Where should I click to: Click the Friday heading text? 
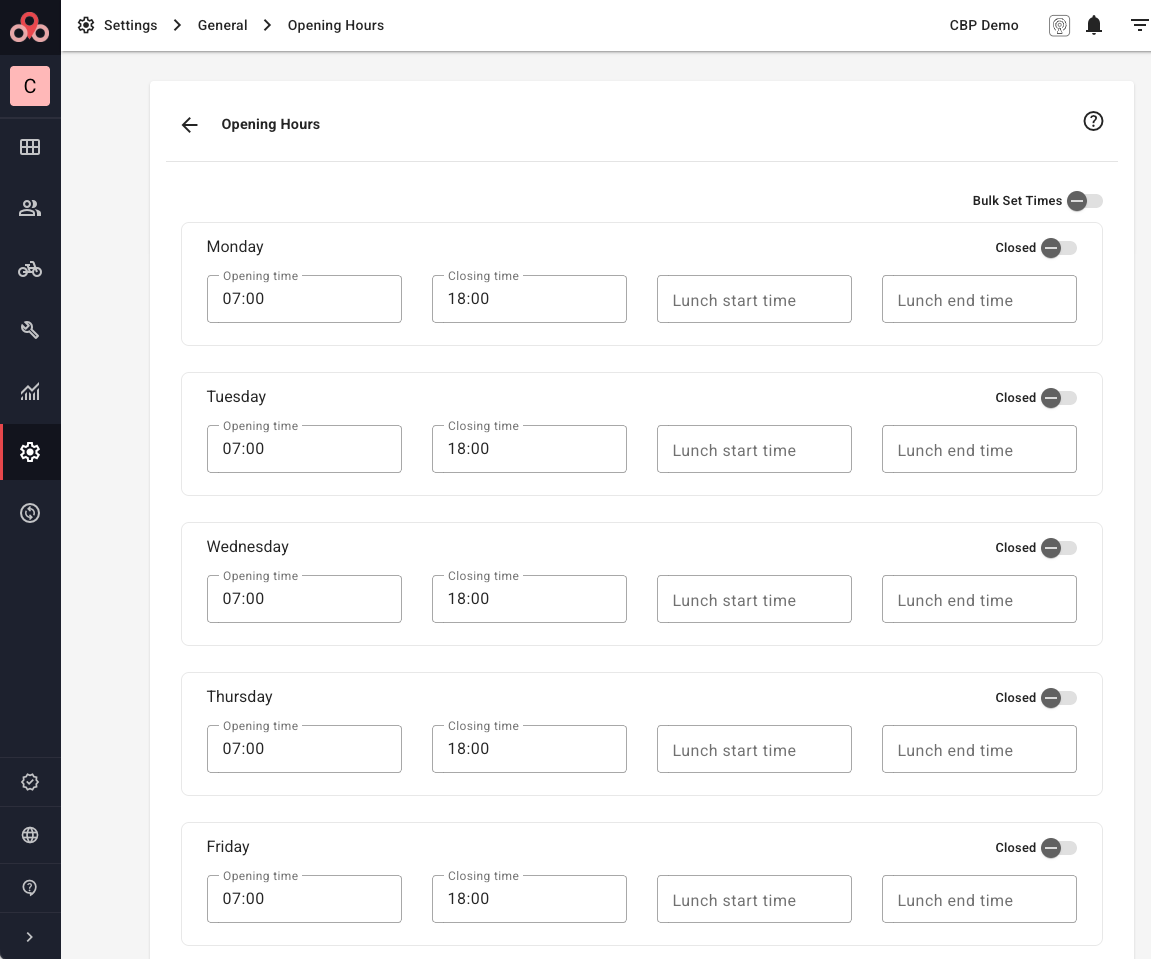pos(228,847)
